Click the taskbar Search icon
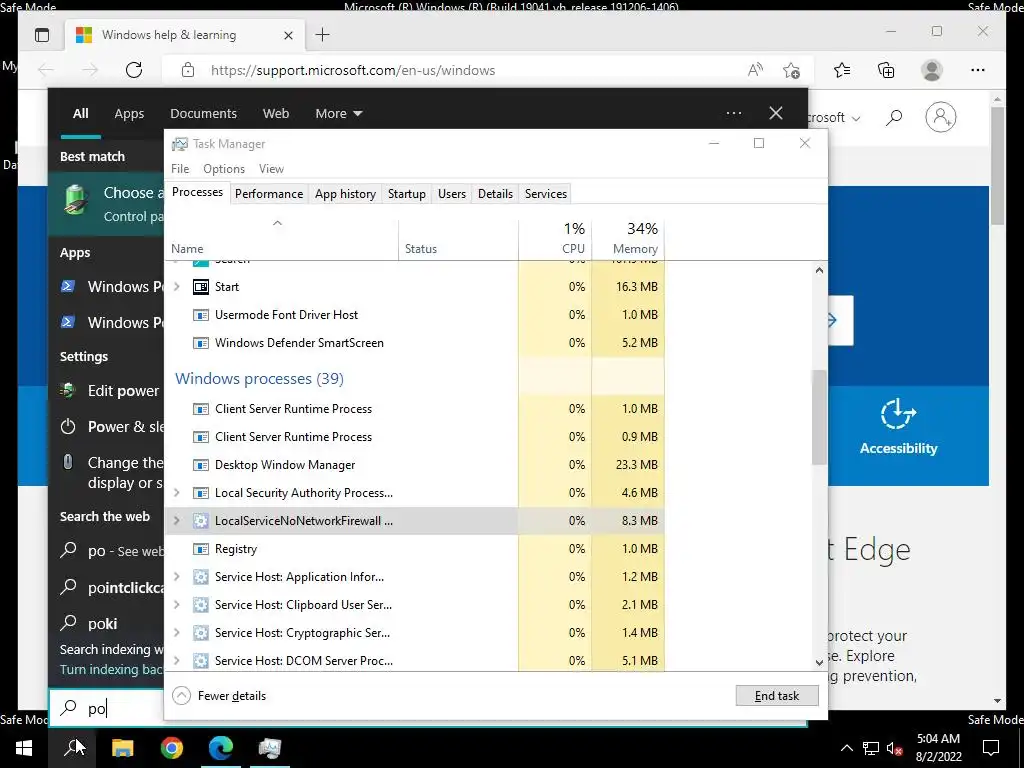This screenshot has height=768, width=1024. coord(73,748)
